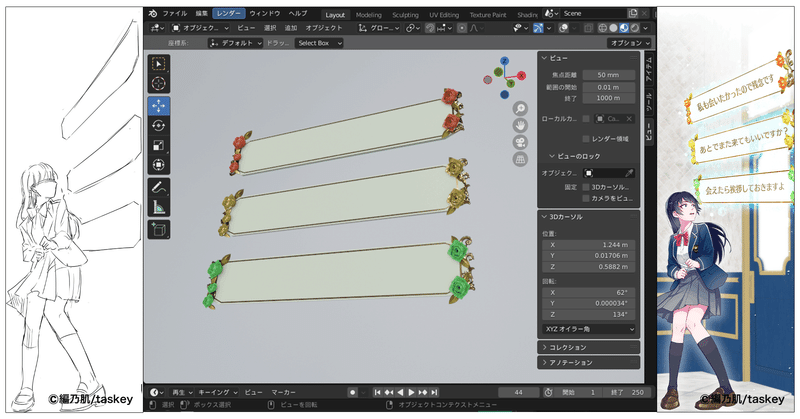Choose the Measure tool icon
Screen dimensions: 800x419
coord(159,207)
